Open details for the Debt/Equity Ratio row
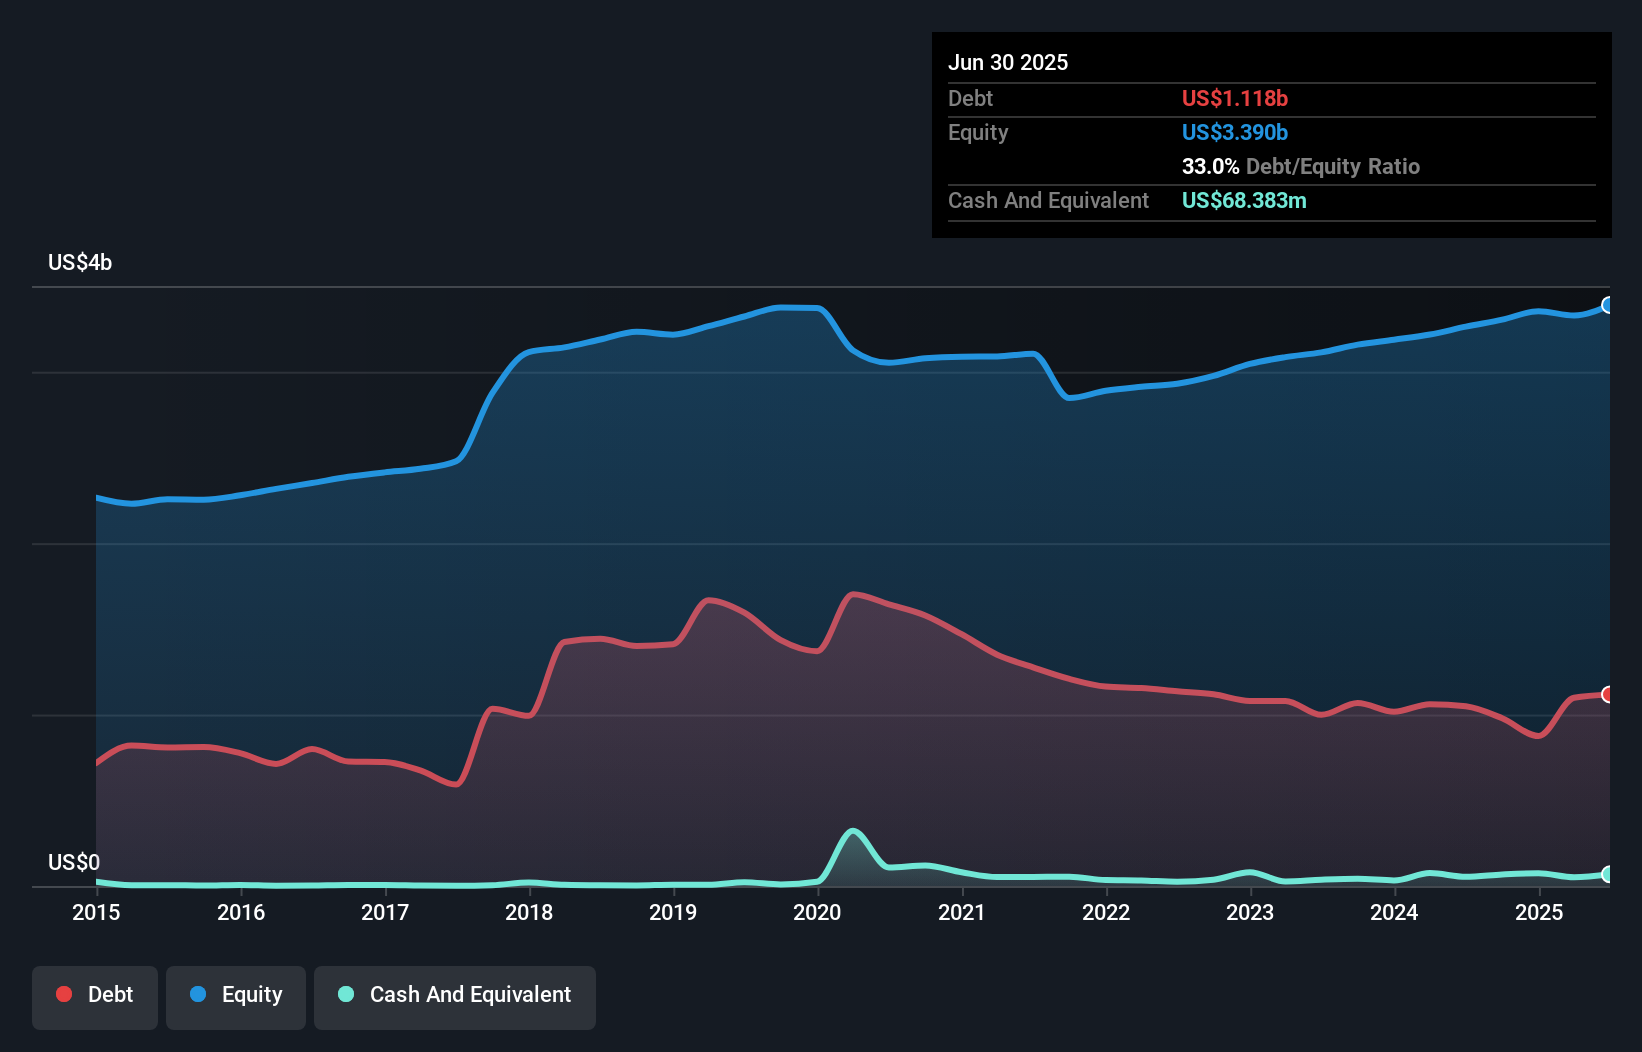This screenshot has height=1052, width=1642. coord(1300,166)
